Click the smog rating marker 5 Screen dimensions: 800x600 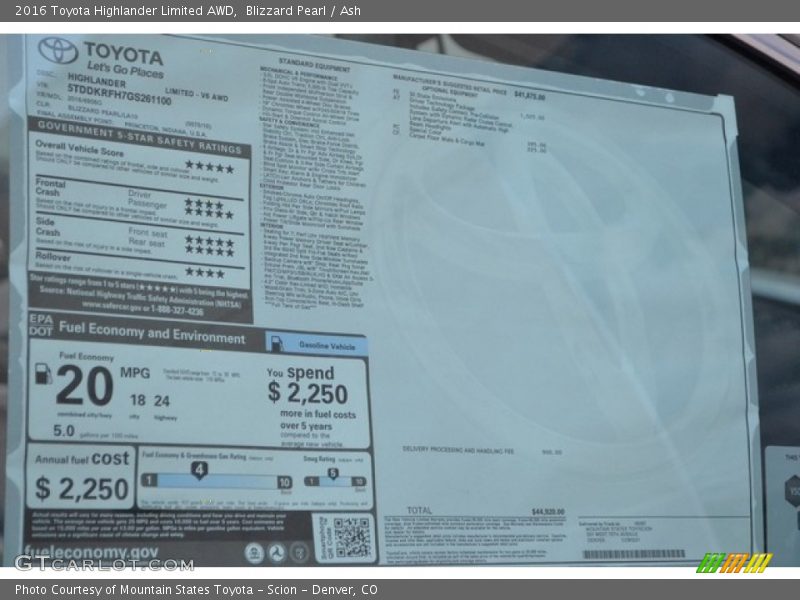pyautogui.click(x=333, y=473)
